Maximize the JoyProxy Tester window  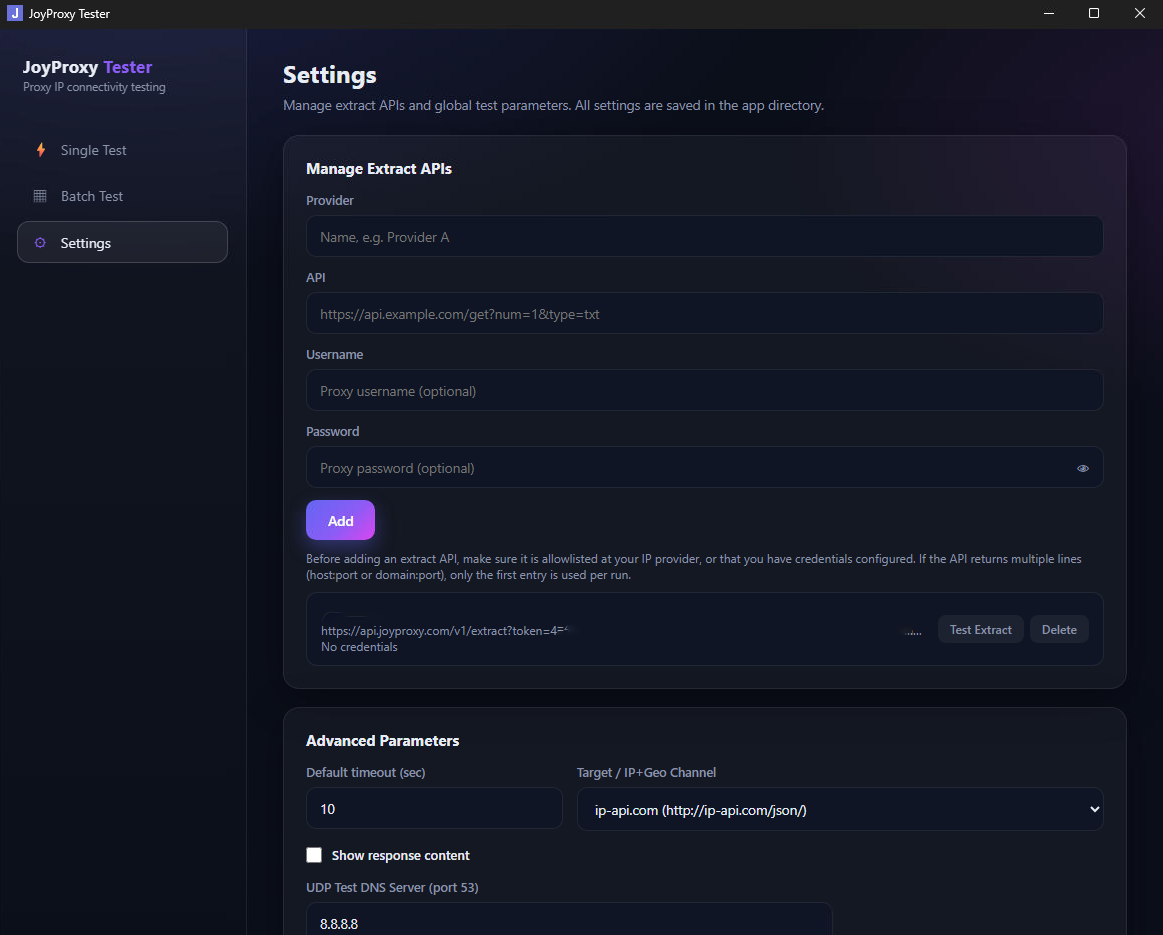[1093, 13]
